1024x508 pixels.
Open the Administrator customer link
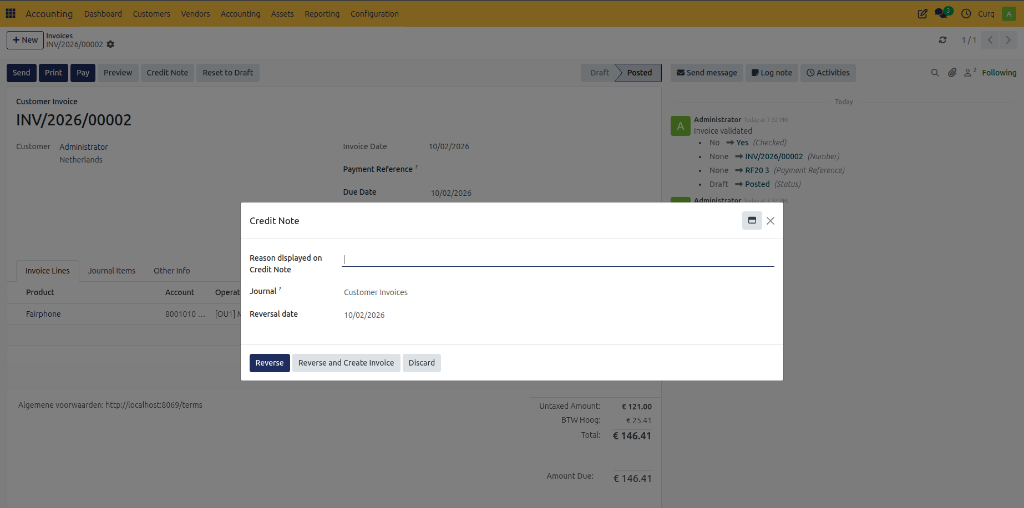coord(84,147)
